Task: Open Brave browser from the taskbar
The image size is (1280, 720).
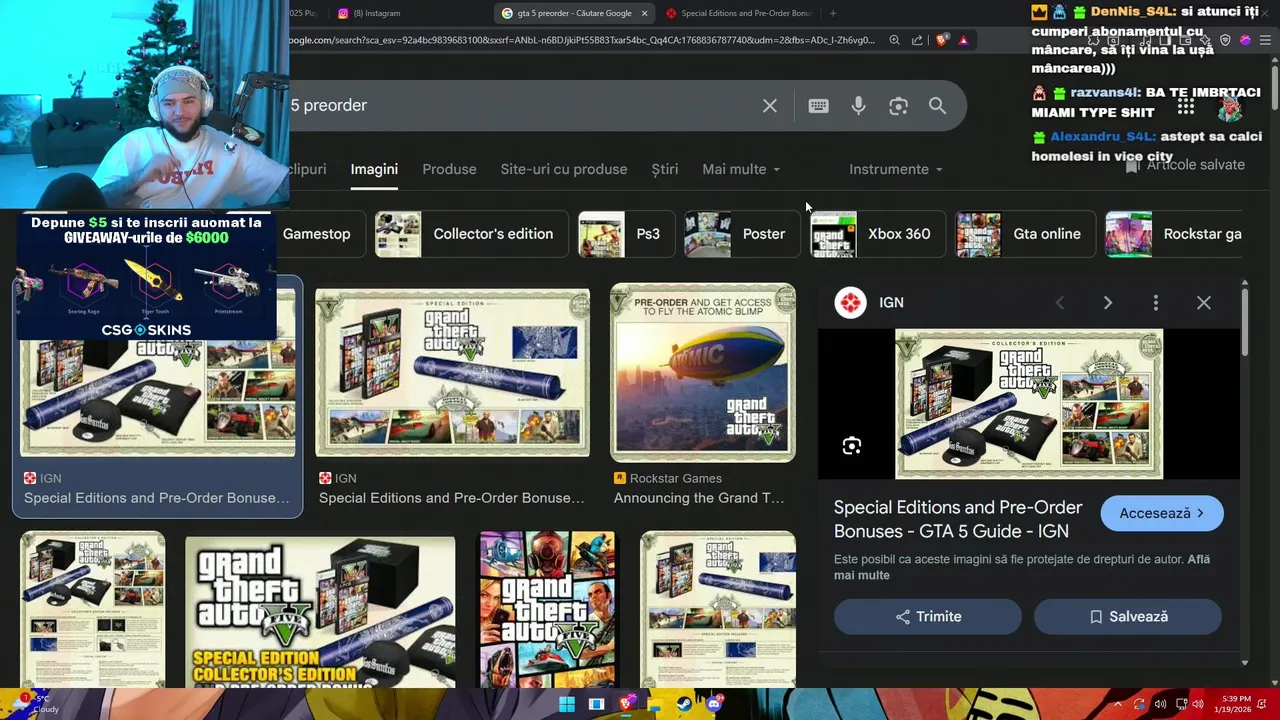Action: [x=626, y=704]
